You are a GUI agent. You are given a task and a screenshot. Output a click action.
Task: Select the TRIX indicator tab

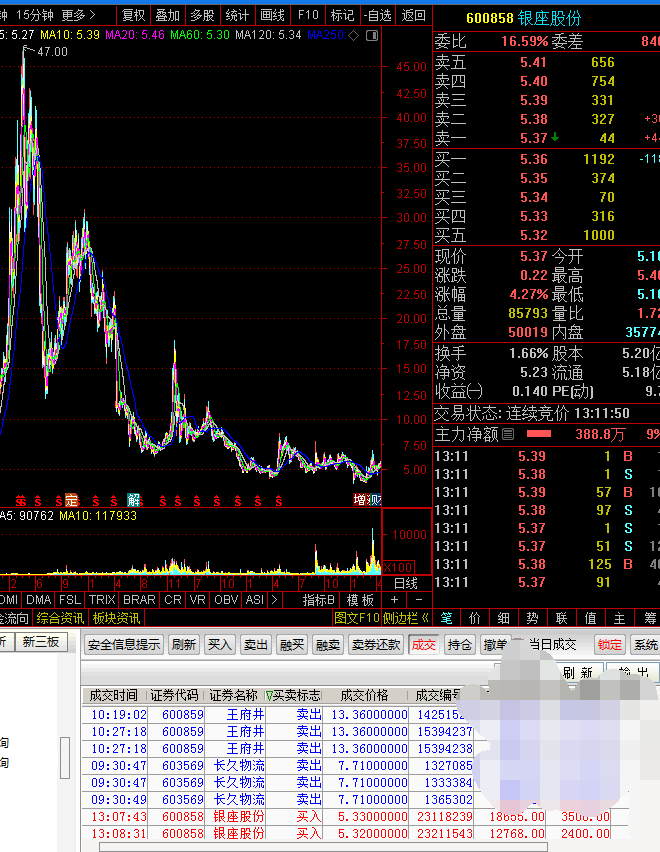(x=103, y=600)
